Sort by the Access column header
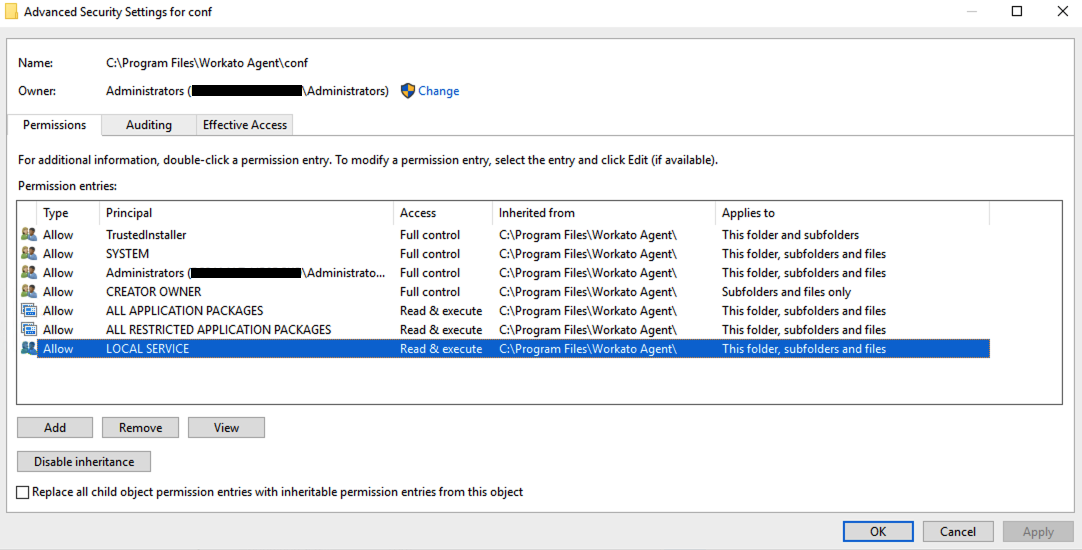This screenshot has height=550, width=1082. [x=443, y=213]
